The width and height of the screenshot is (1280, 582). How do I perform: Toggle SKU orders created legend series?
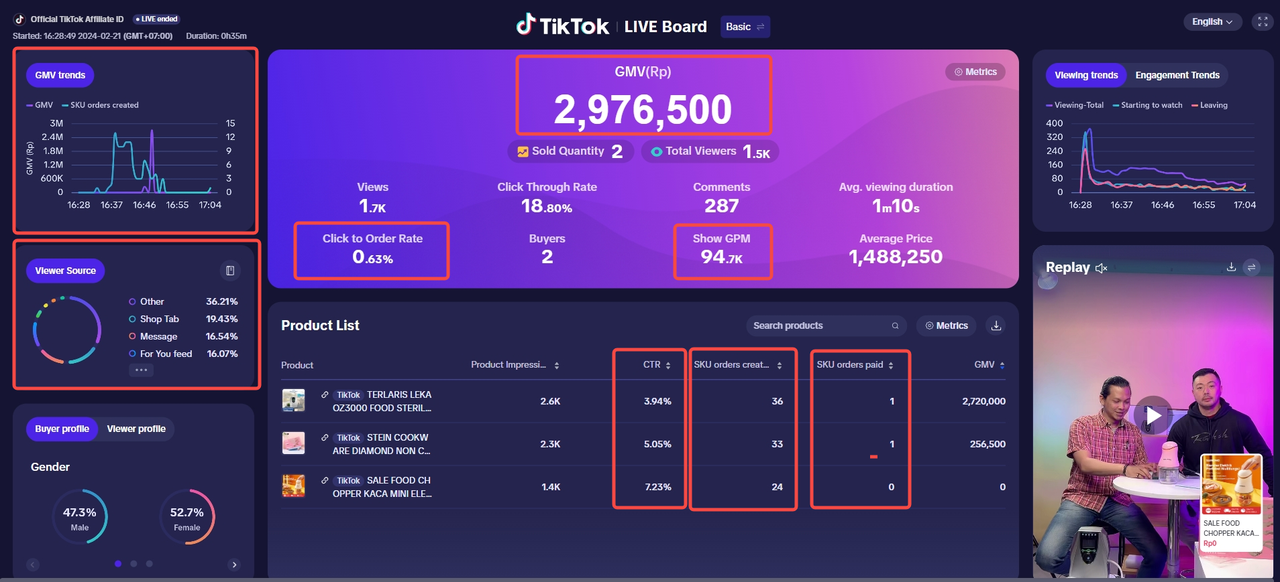99,105
